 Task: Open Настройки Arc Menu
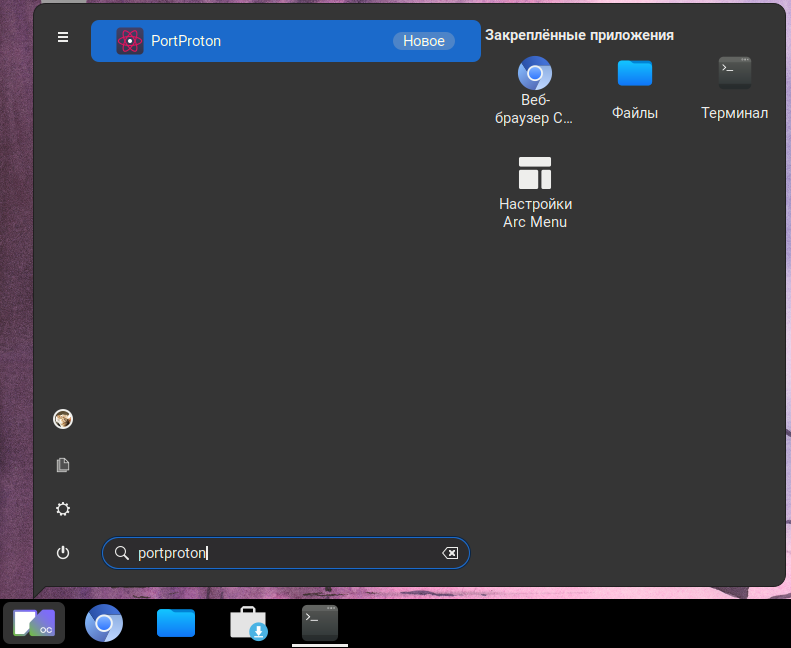pos(535,192)
